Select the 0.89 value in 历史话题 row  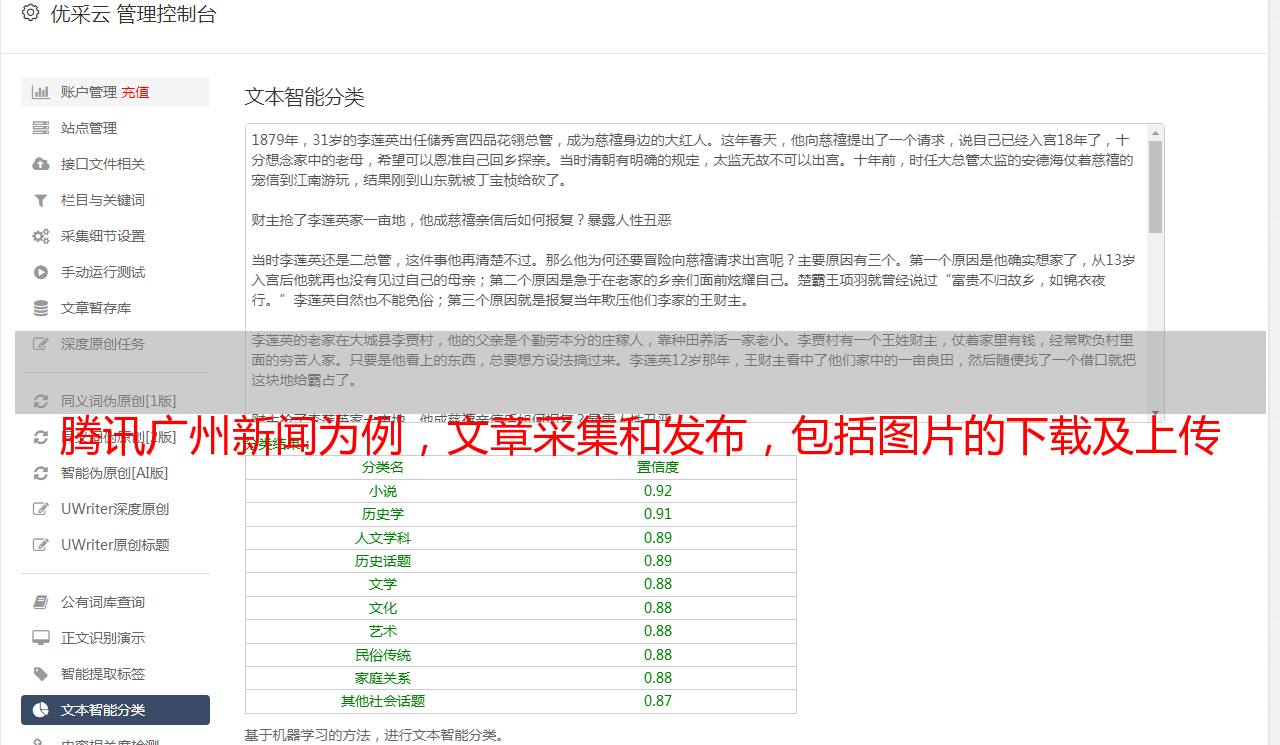pyautogui.click(x=658, y=561)
